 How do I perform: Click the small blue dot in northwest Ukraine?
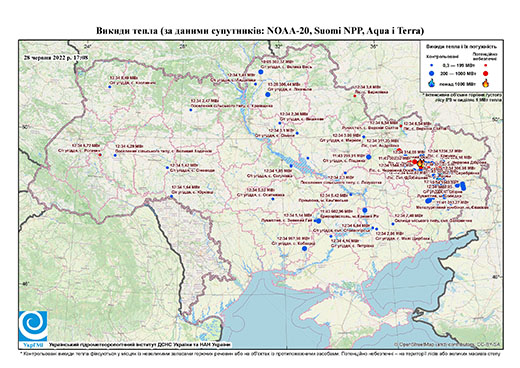tap(109, 87)
